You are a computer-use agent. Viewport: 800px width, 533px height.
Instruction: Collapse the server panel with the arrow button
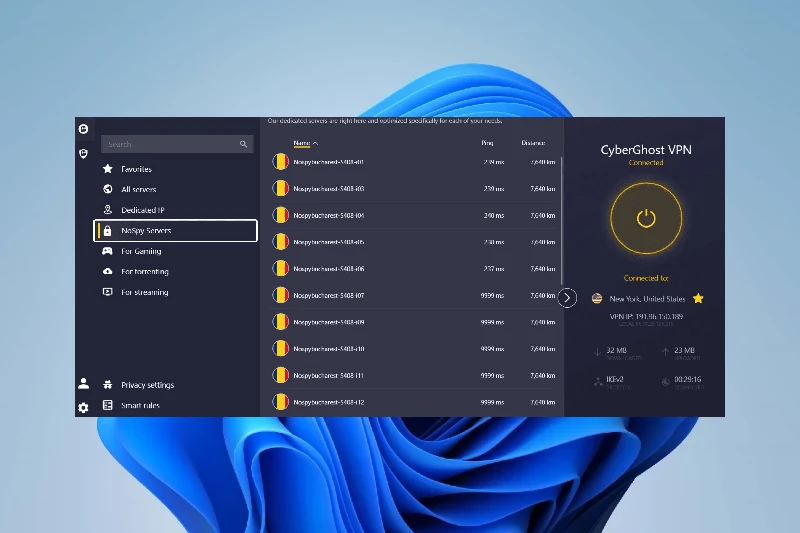[567, 298]
